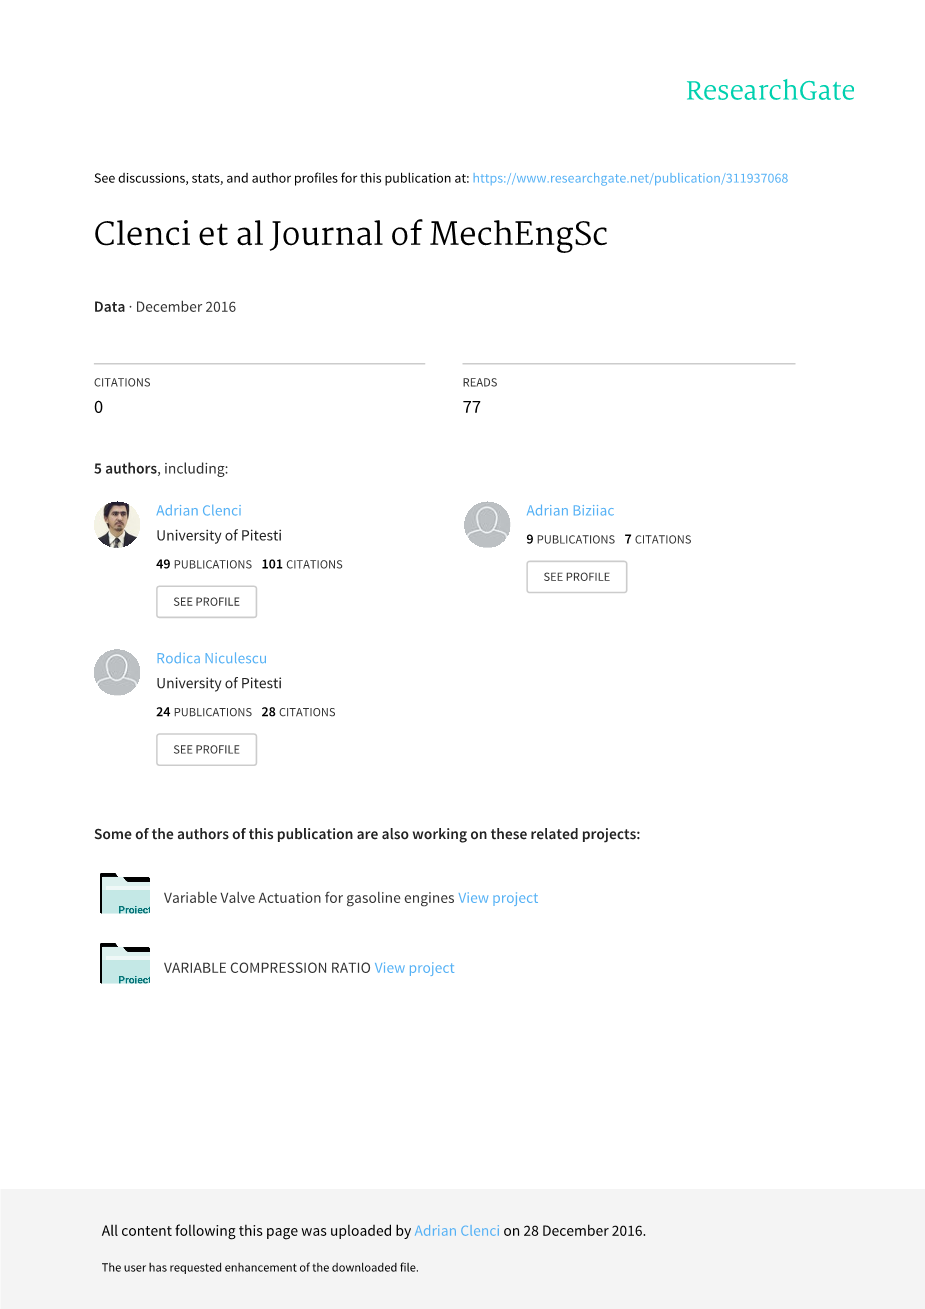Screen dimensions: 925x1309
Task: Click See Profile button under Adrian Clenci
Action: pyautogui.click(x=206, y=602)
